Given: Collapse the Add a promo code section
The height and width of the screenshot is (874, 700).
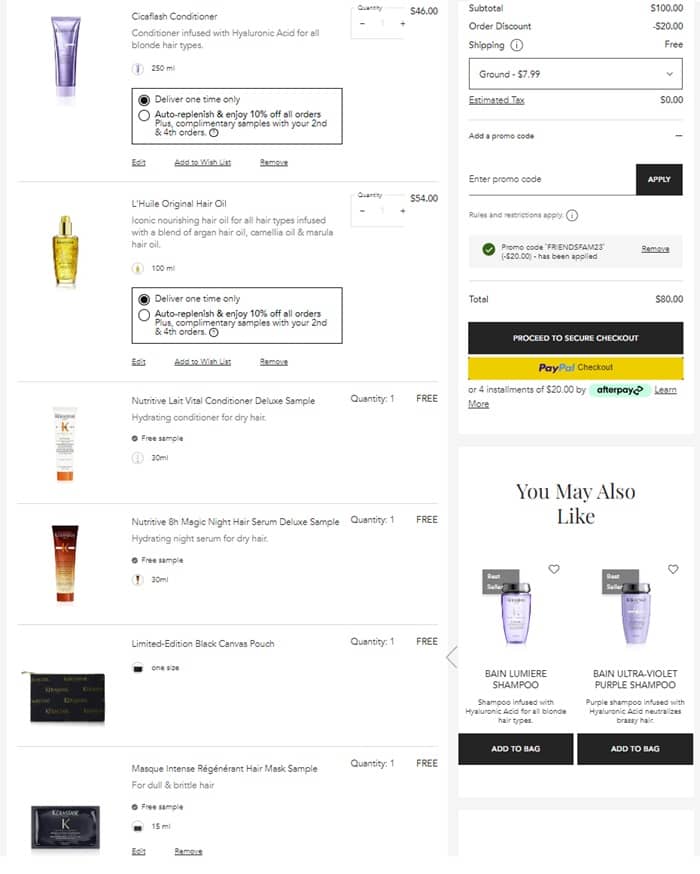Looking at the screenshot, I should coord(678,135).
